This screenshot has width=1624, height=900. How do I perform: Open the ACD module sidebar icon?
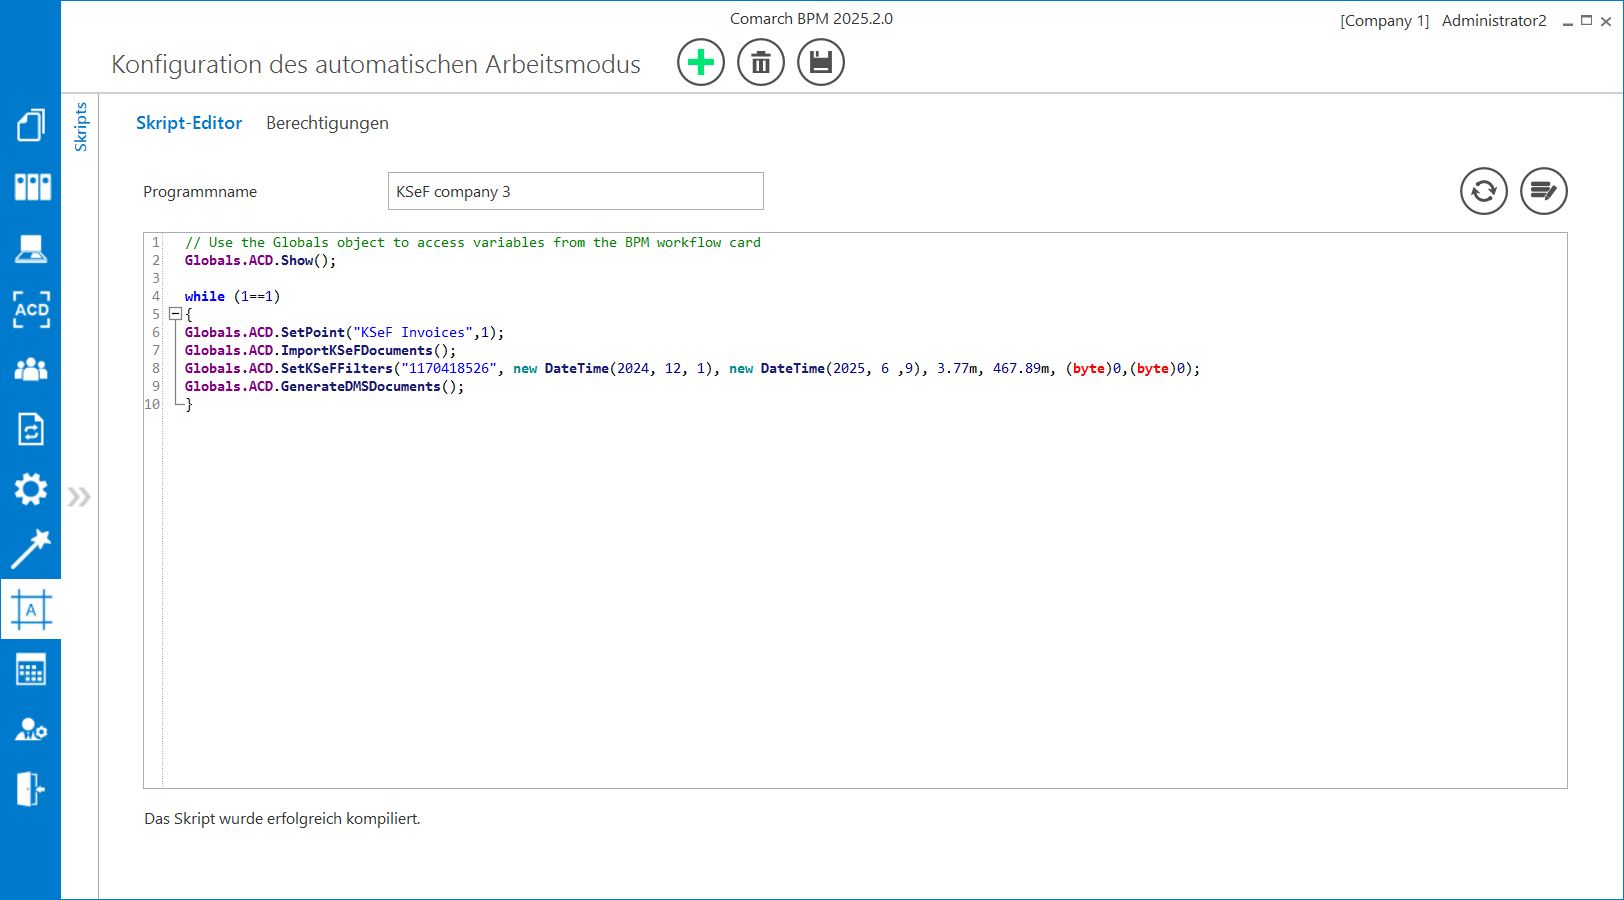[x=31, y=310]
